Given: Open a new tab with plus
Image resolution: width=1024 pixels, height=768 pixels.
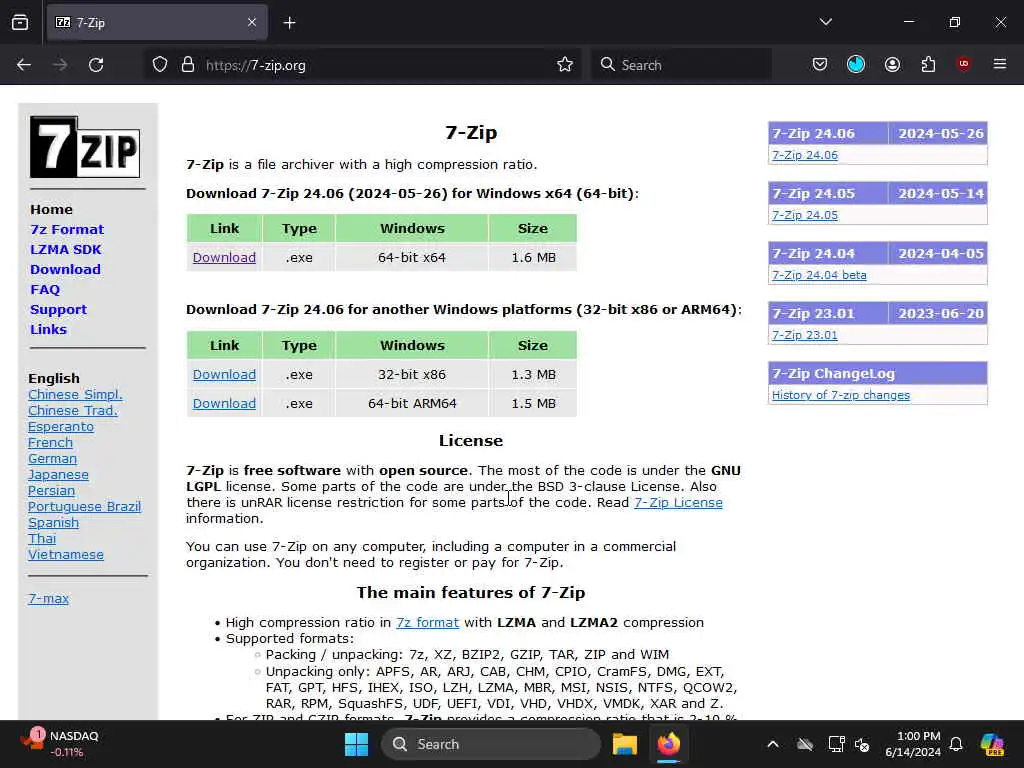Looking at the screenshot, I should click(289, 23).
